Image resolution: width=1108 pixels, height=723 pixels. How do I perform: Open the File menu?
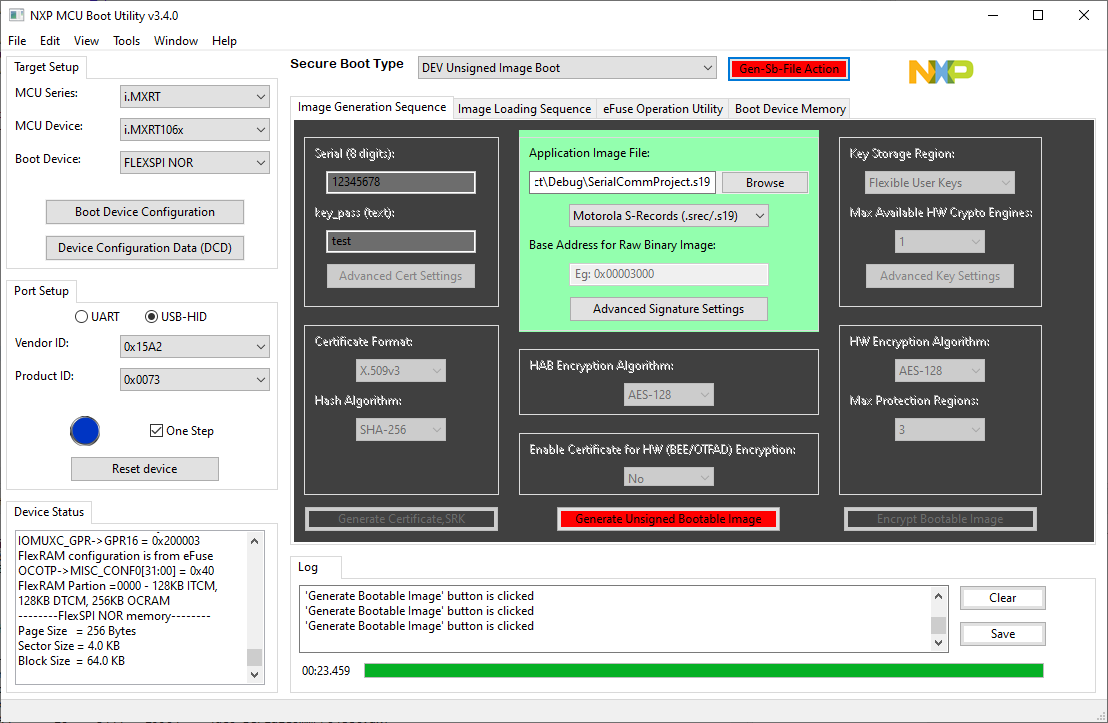(16, 41)
